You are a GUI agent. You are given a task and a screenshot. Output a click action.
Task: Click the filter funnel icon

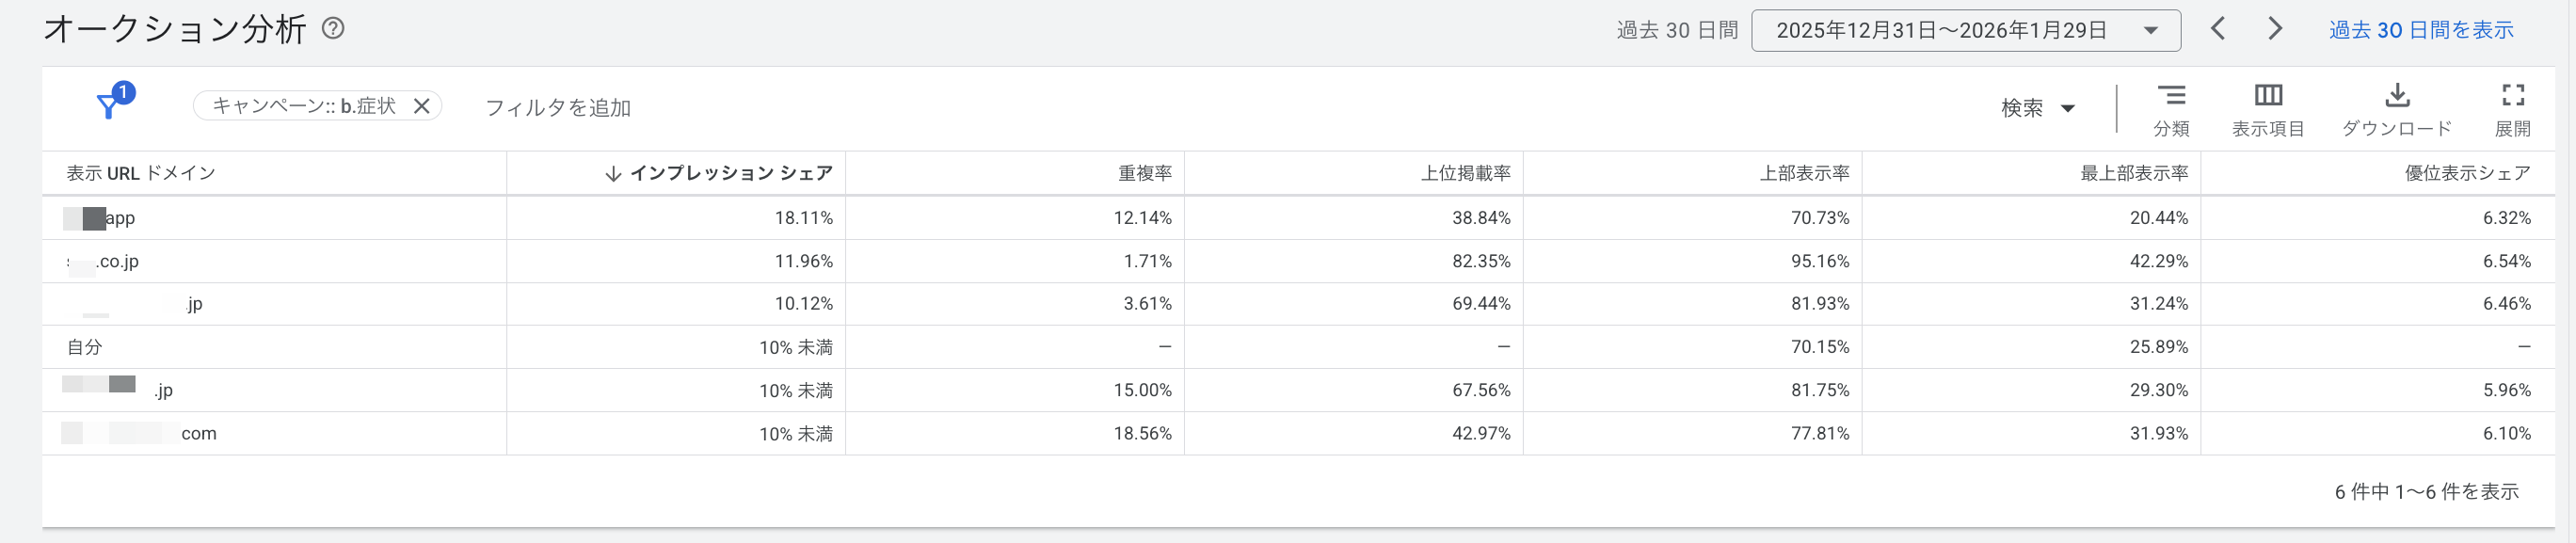click(x=108, y=106)
